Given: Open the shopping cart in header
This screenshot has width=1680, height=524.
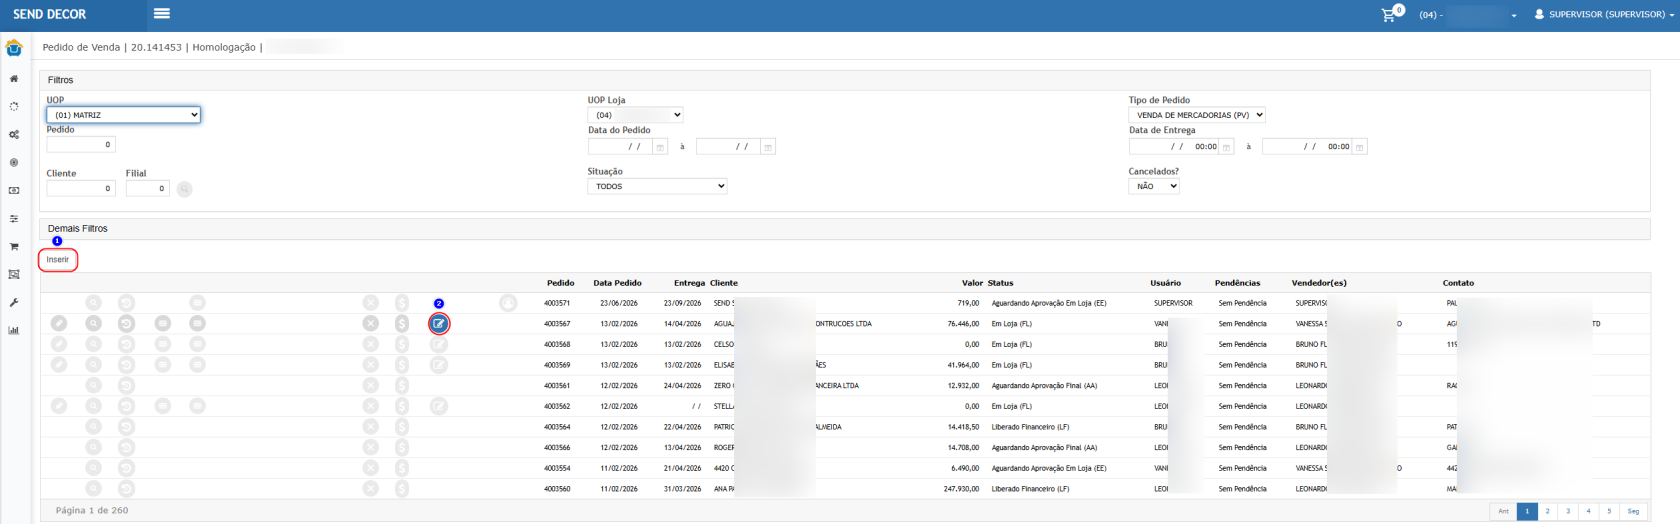Looking at the screenshot, I should 1388,15.
